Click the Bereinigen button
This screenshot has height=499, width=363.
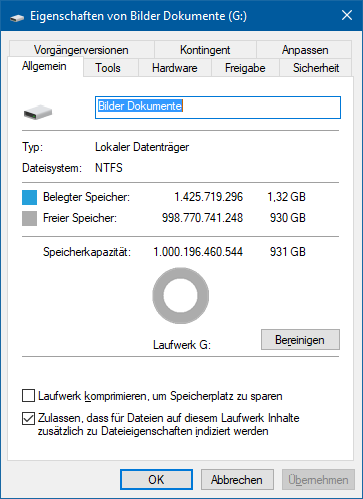300,340
